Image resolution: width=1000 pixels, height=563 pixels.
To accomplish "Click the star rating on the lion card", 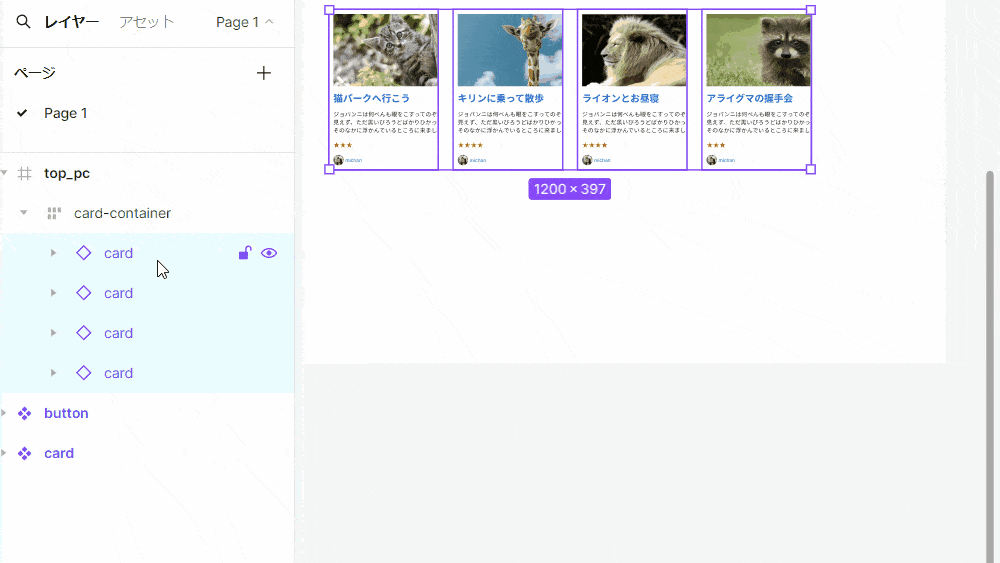I will point(594,145).
